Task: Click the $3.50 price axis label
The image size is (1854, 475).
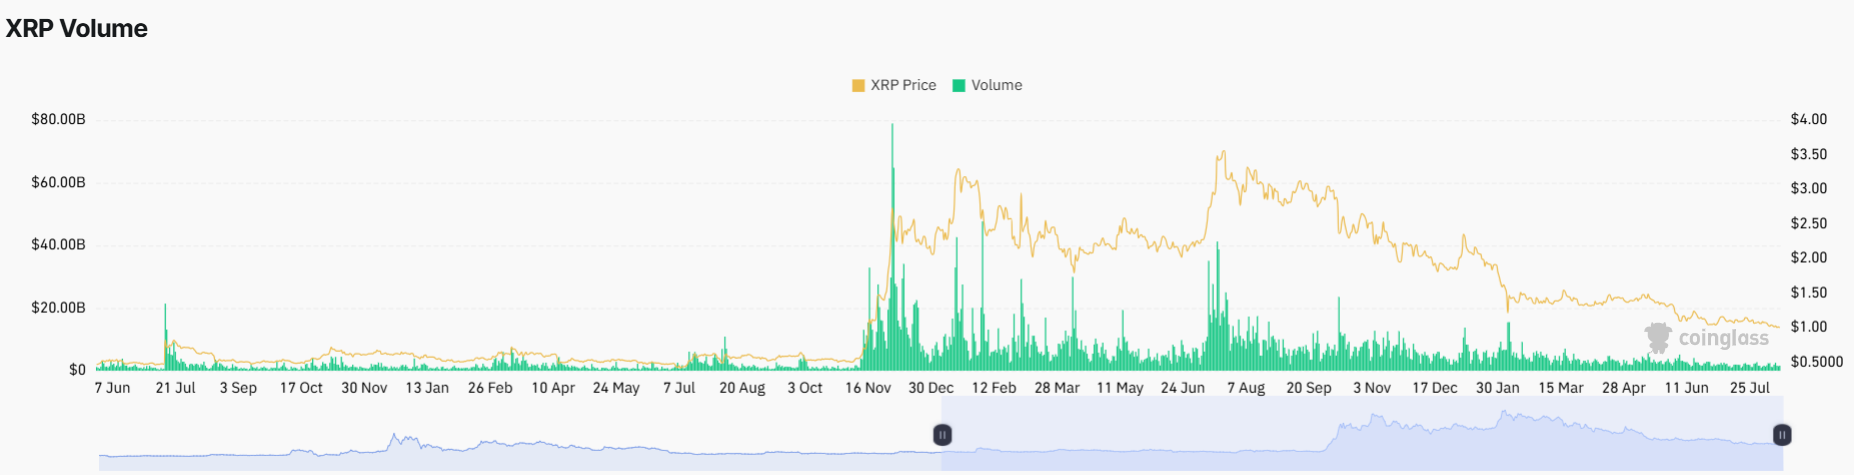Action: point(1808,154)
